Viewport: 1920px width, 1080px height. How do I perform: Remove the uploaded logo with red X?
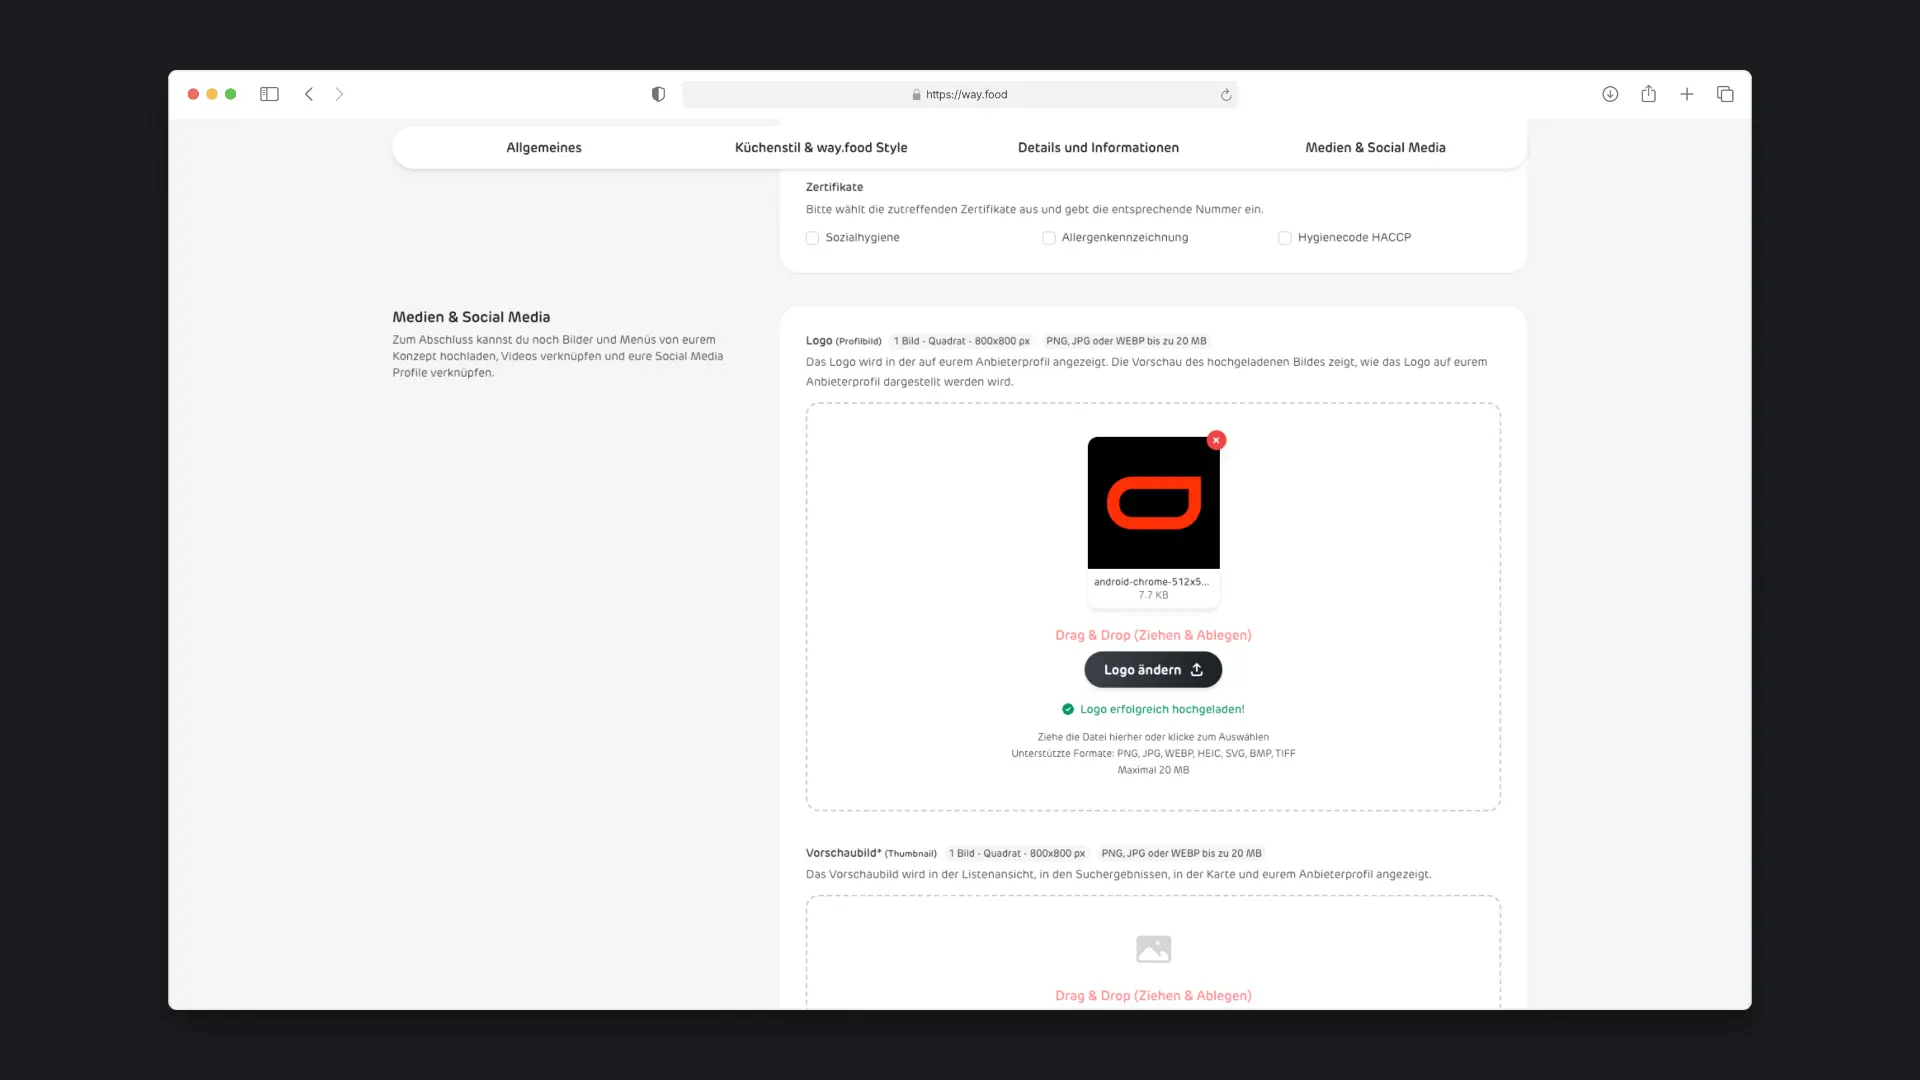point(1216,440)
